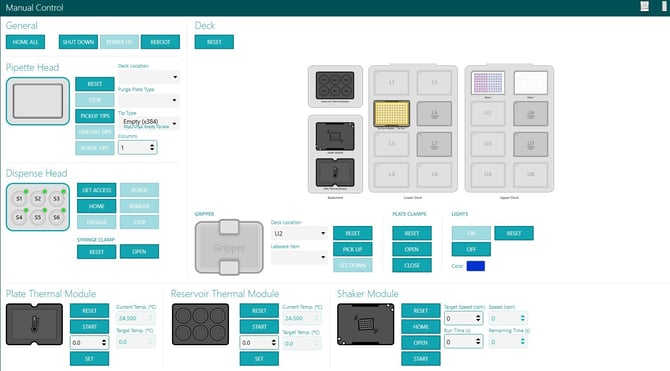Viewport: 670px width, 371px height.
Task: Click deck slot L1 on Lower Deck
Action: (391, 82)
